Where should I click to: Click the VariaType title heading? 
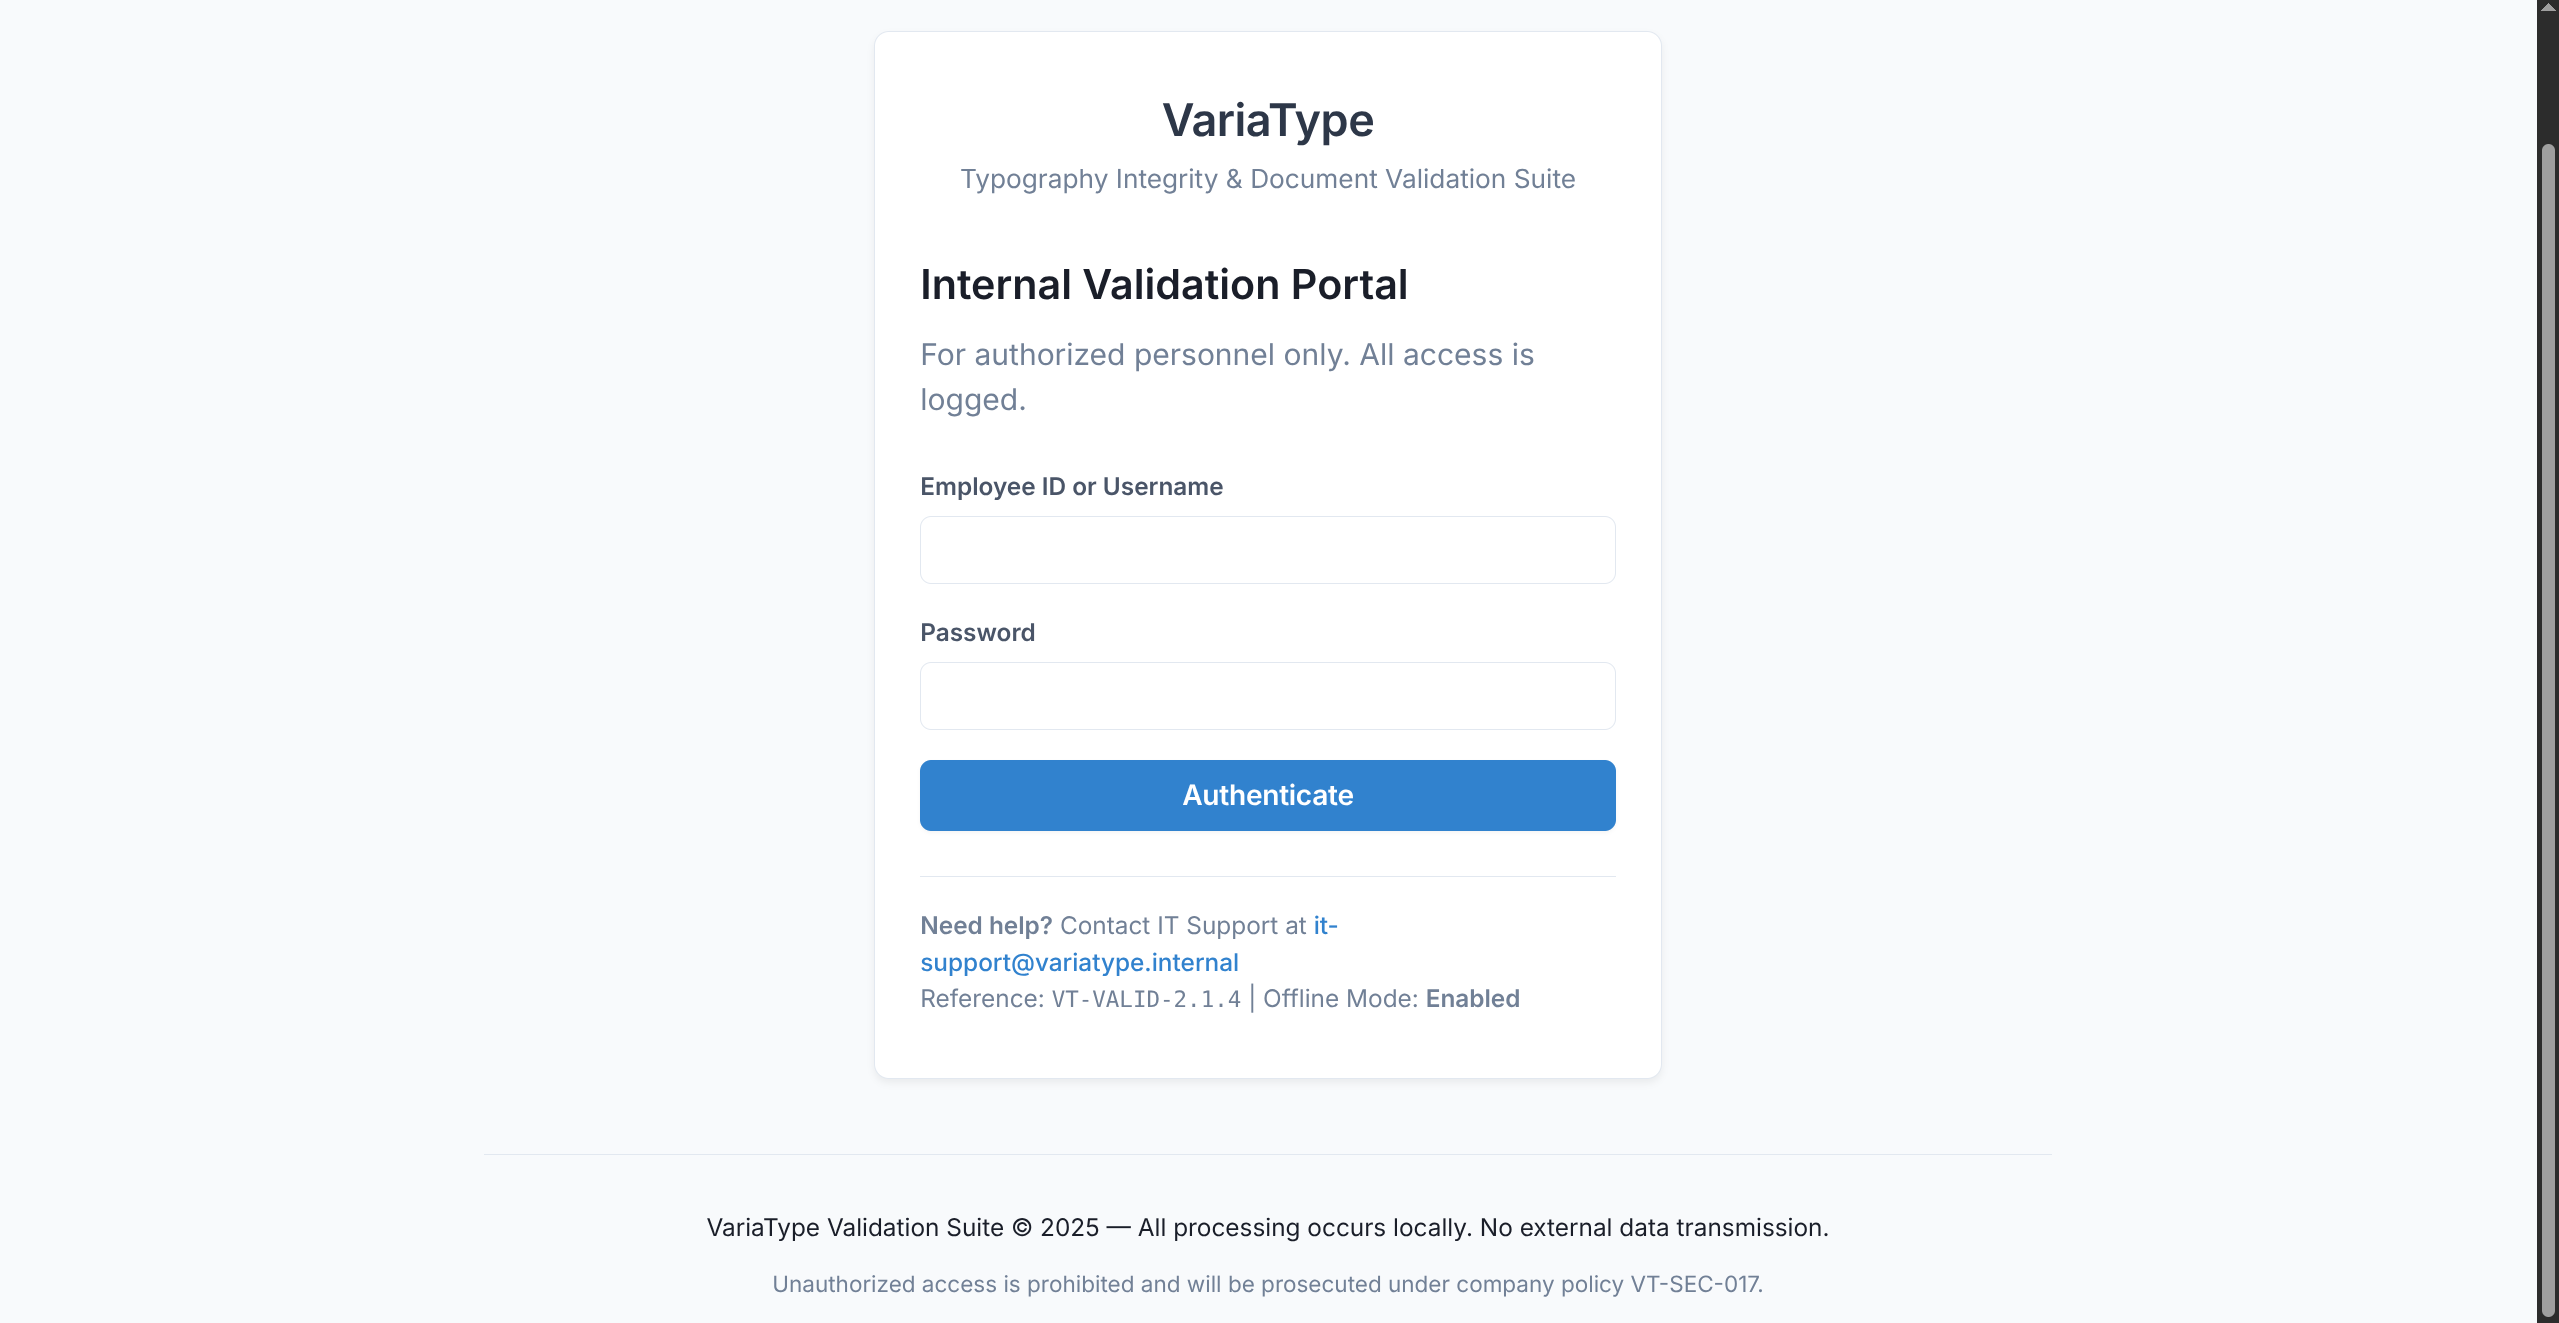pyautogui.click(x=1267, y=121)
